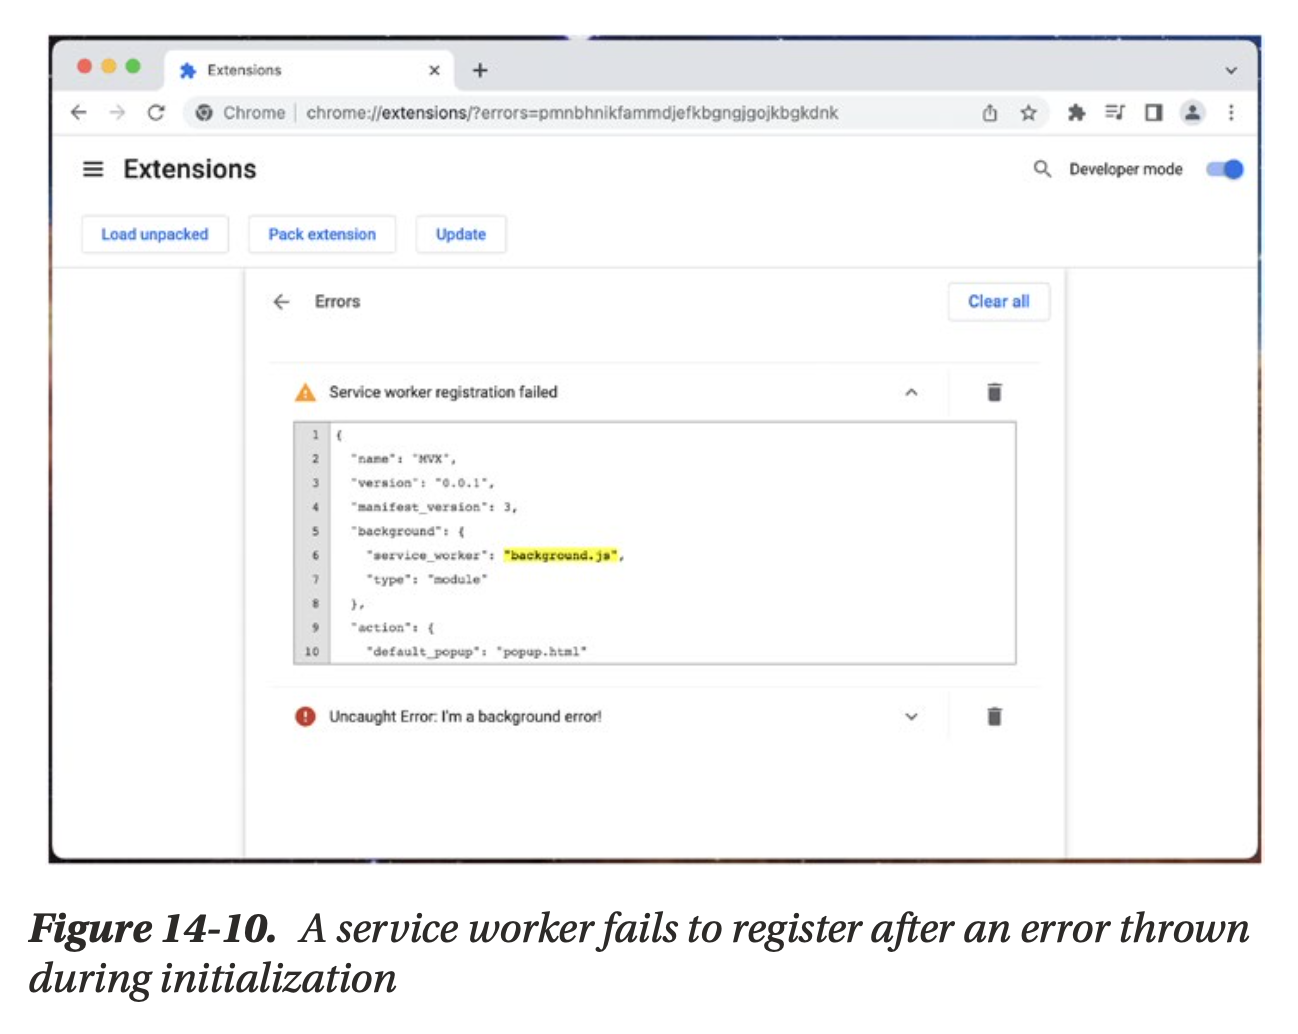The height and width of the screenshot is (1034, 1298).
Task: Go back from the Errors page
Action: (x=282, y=302)
